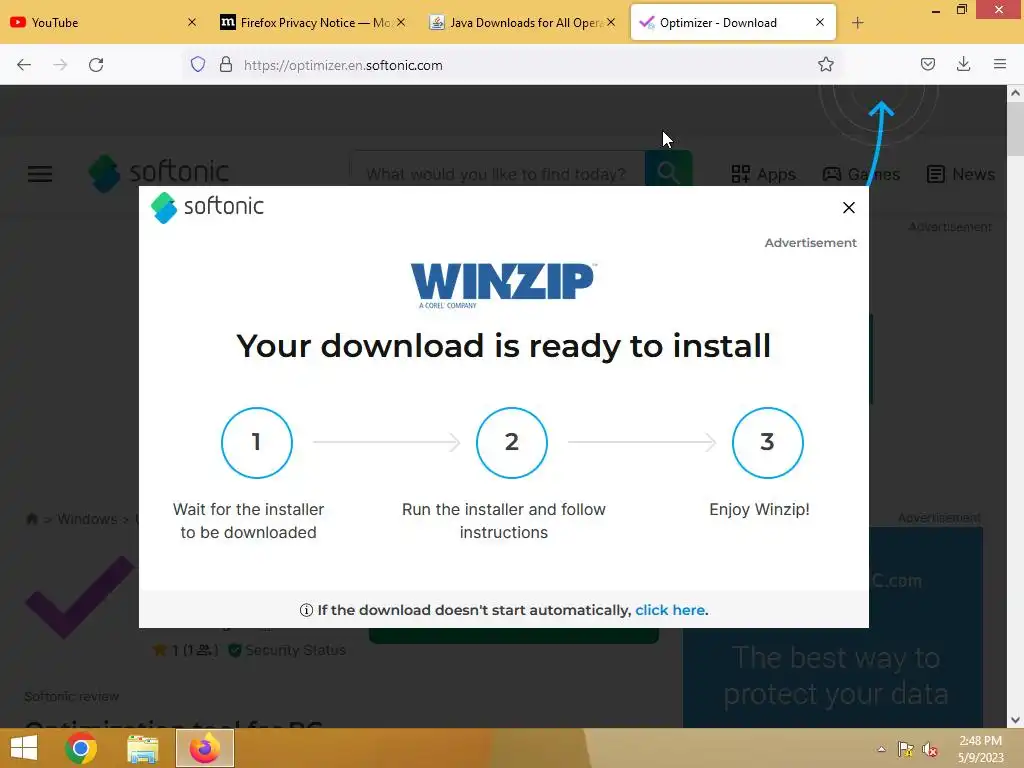
Task: Restore down the Firefox window
Action: [961, 10]
